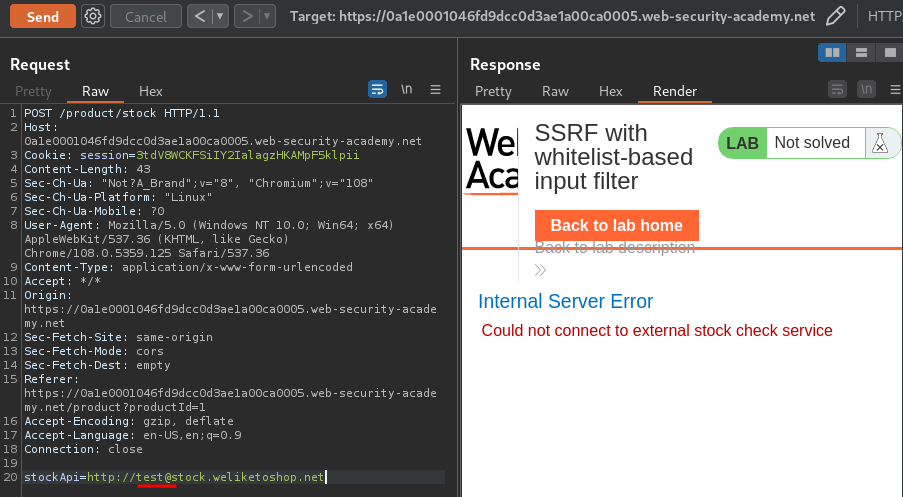Image resolution: width=903 pixels, height=497 pixels.
Task: Click the Web Security Academy logo
Action: coord(492,160)
